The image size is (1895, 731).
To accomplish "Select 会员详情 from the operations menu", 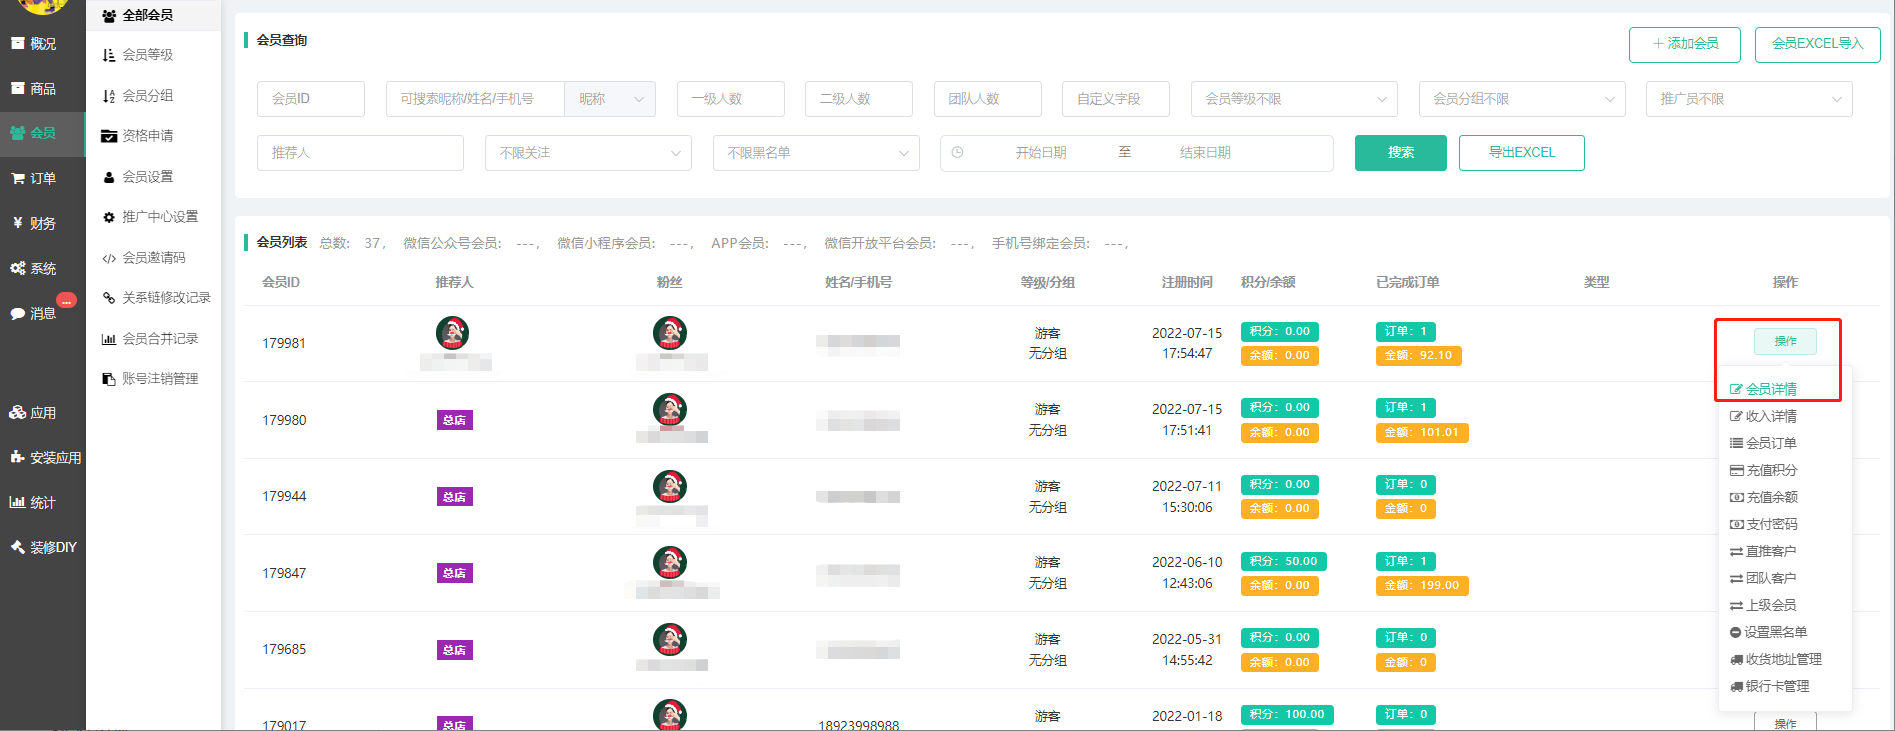I will pyautogui.click(x=1770, y=389).
